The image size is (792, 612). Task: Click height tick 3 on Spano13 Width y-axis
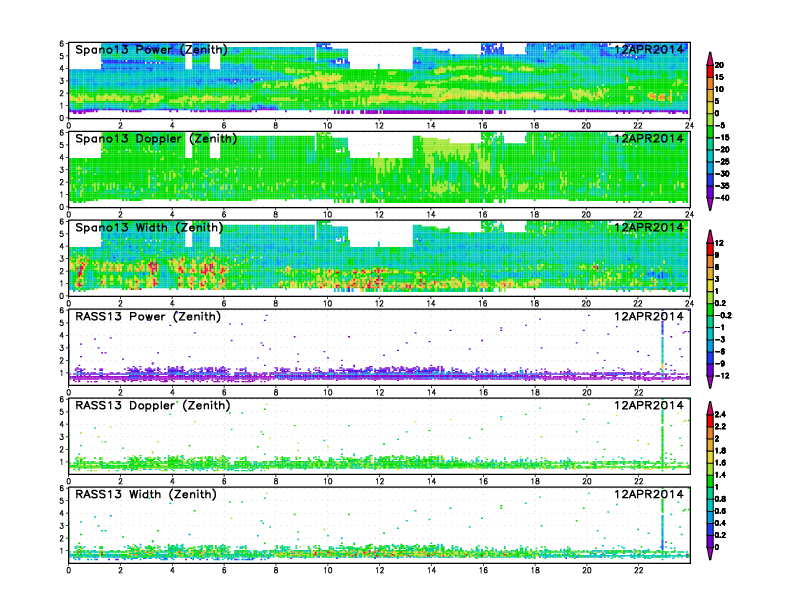point(62,259)
